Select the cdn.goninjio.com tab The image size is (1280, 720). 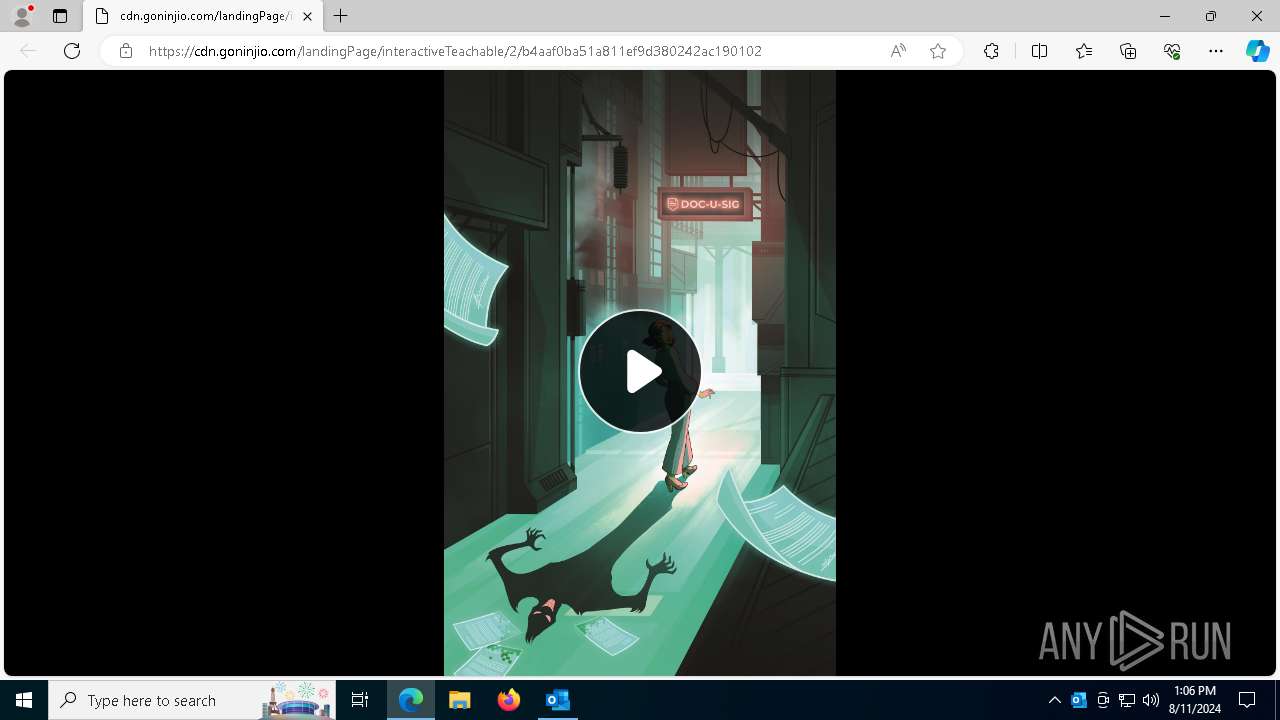pyautogui.click(x=205, y=16)
